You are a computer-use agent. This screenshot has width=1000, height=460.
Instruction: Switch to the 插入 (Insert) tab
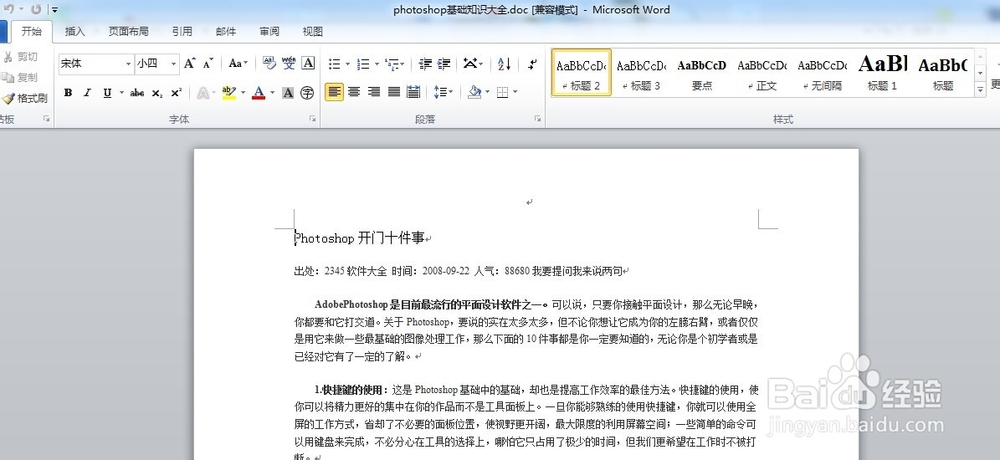75,31
